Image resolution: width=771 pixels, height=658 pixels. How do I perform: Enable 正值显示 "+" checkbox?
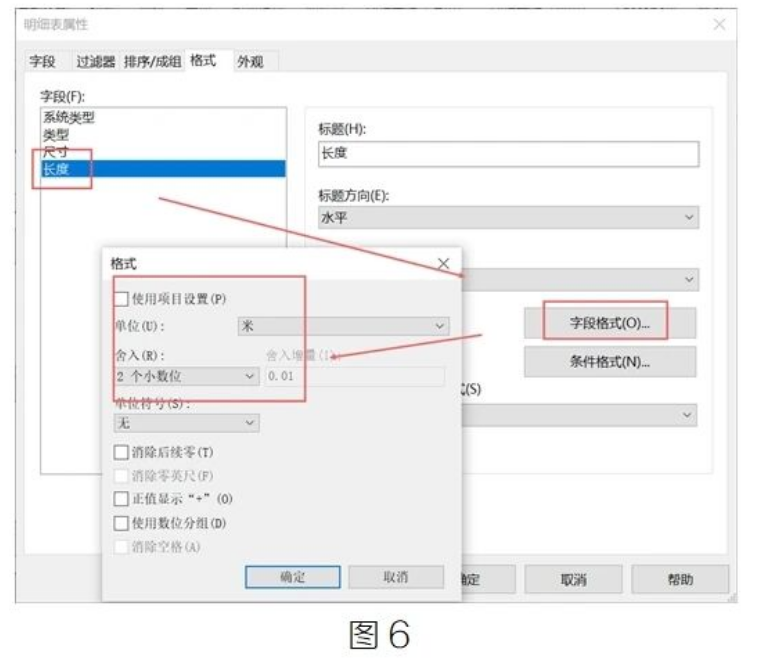tap(121, 499)
